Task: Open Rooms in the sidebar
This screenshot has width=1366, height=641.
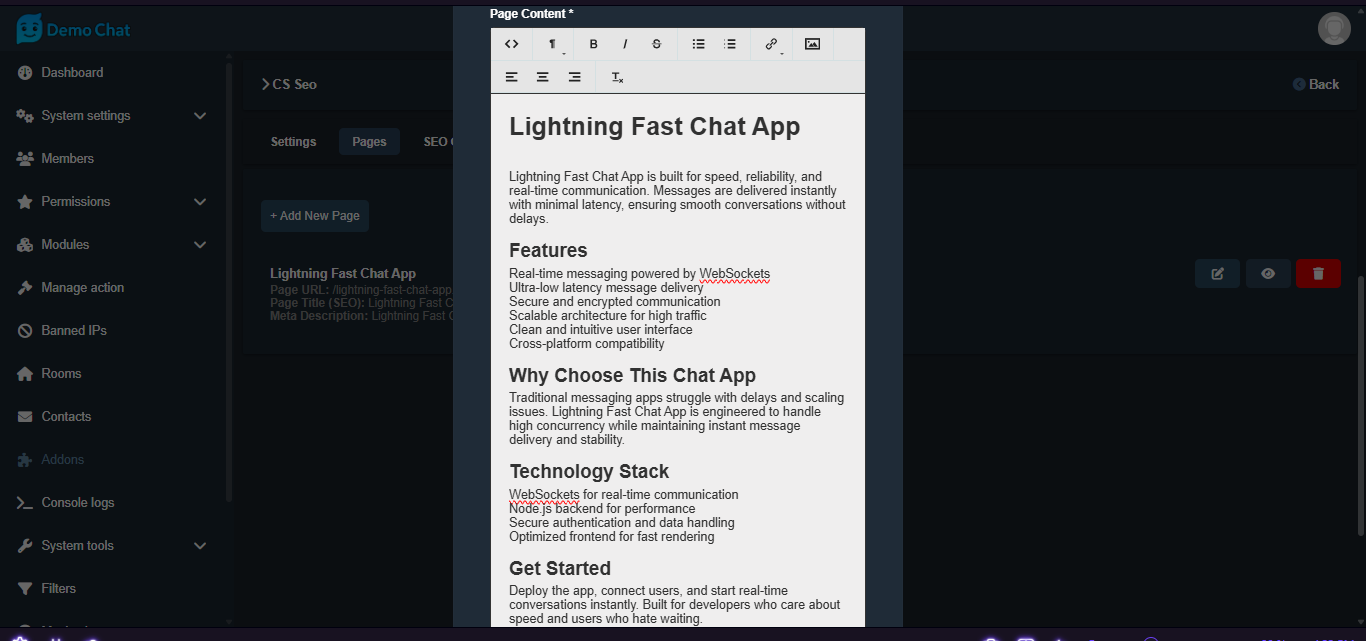Action: coord(61,374)
